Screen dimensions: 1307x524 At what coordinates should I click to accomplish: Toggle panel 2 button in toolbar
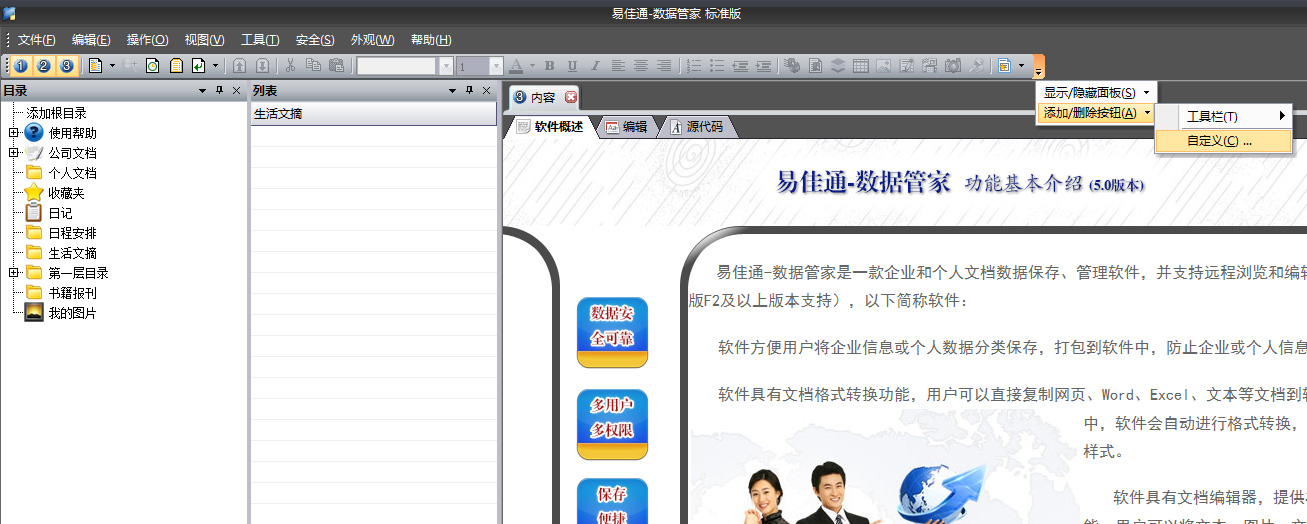pyautogui.click(x=43, y=66)
